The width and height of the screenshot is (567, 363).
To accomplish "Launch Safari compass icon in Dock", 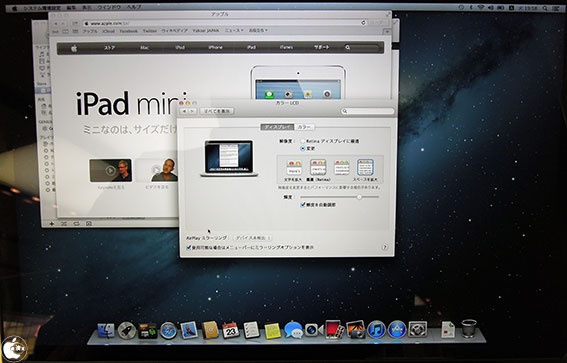I will (169, 330).
